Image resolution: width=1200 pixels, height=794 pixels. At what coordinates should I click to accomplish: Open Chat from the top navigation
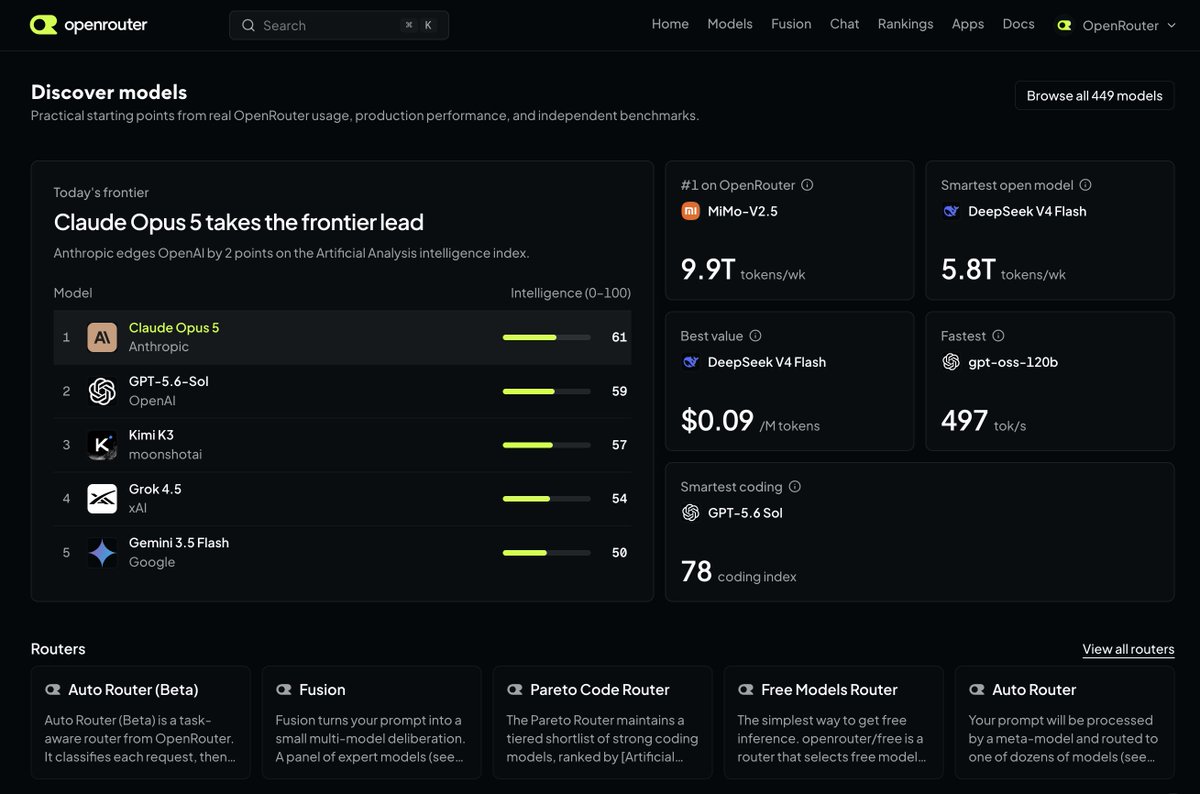pyautogui.click(x=844, y=24)
